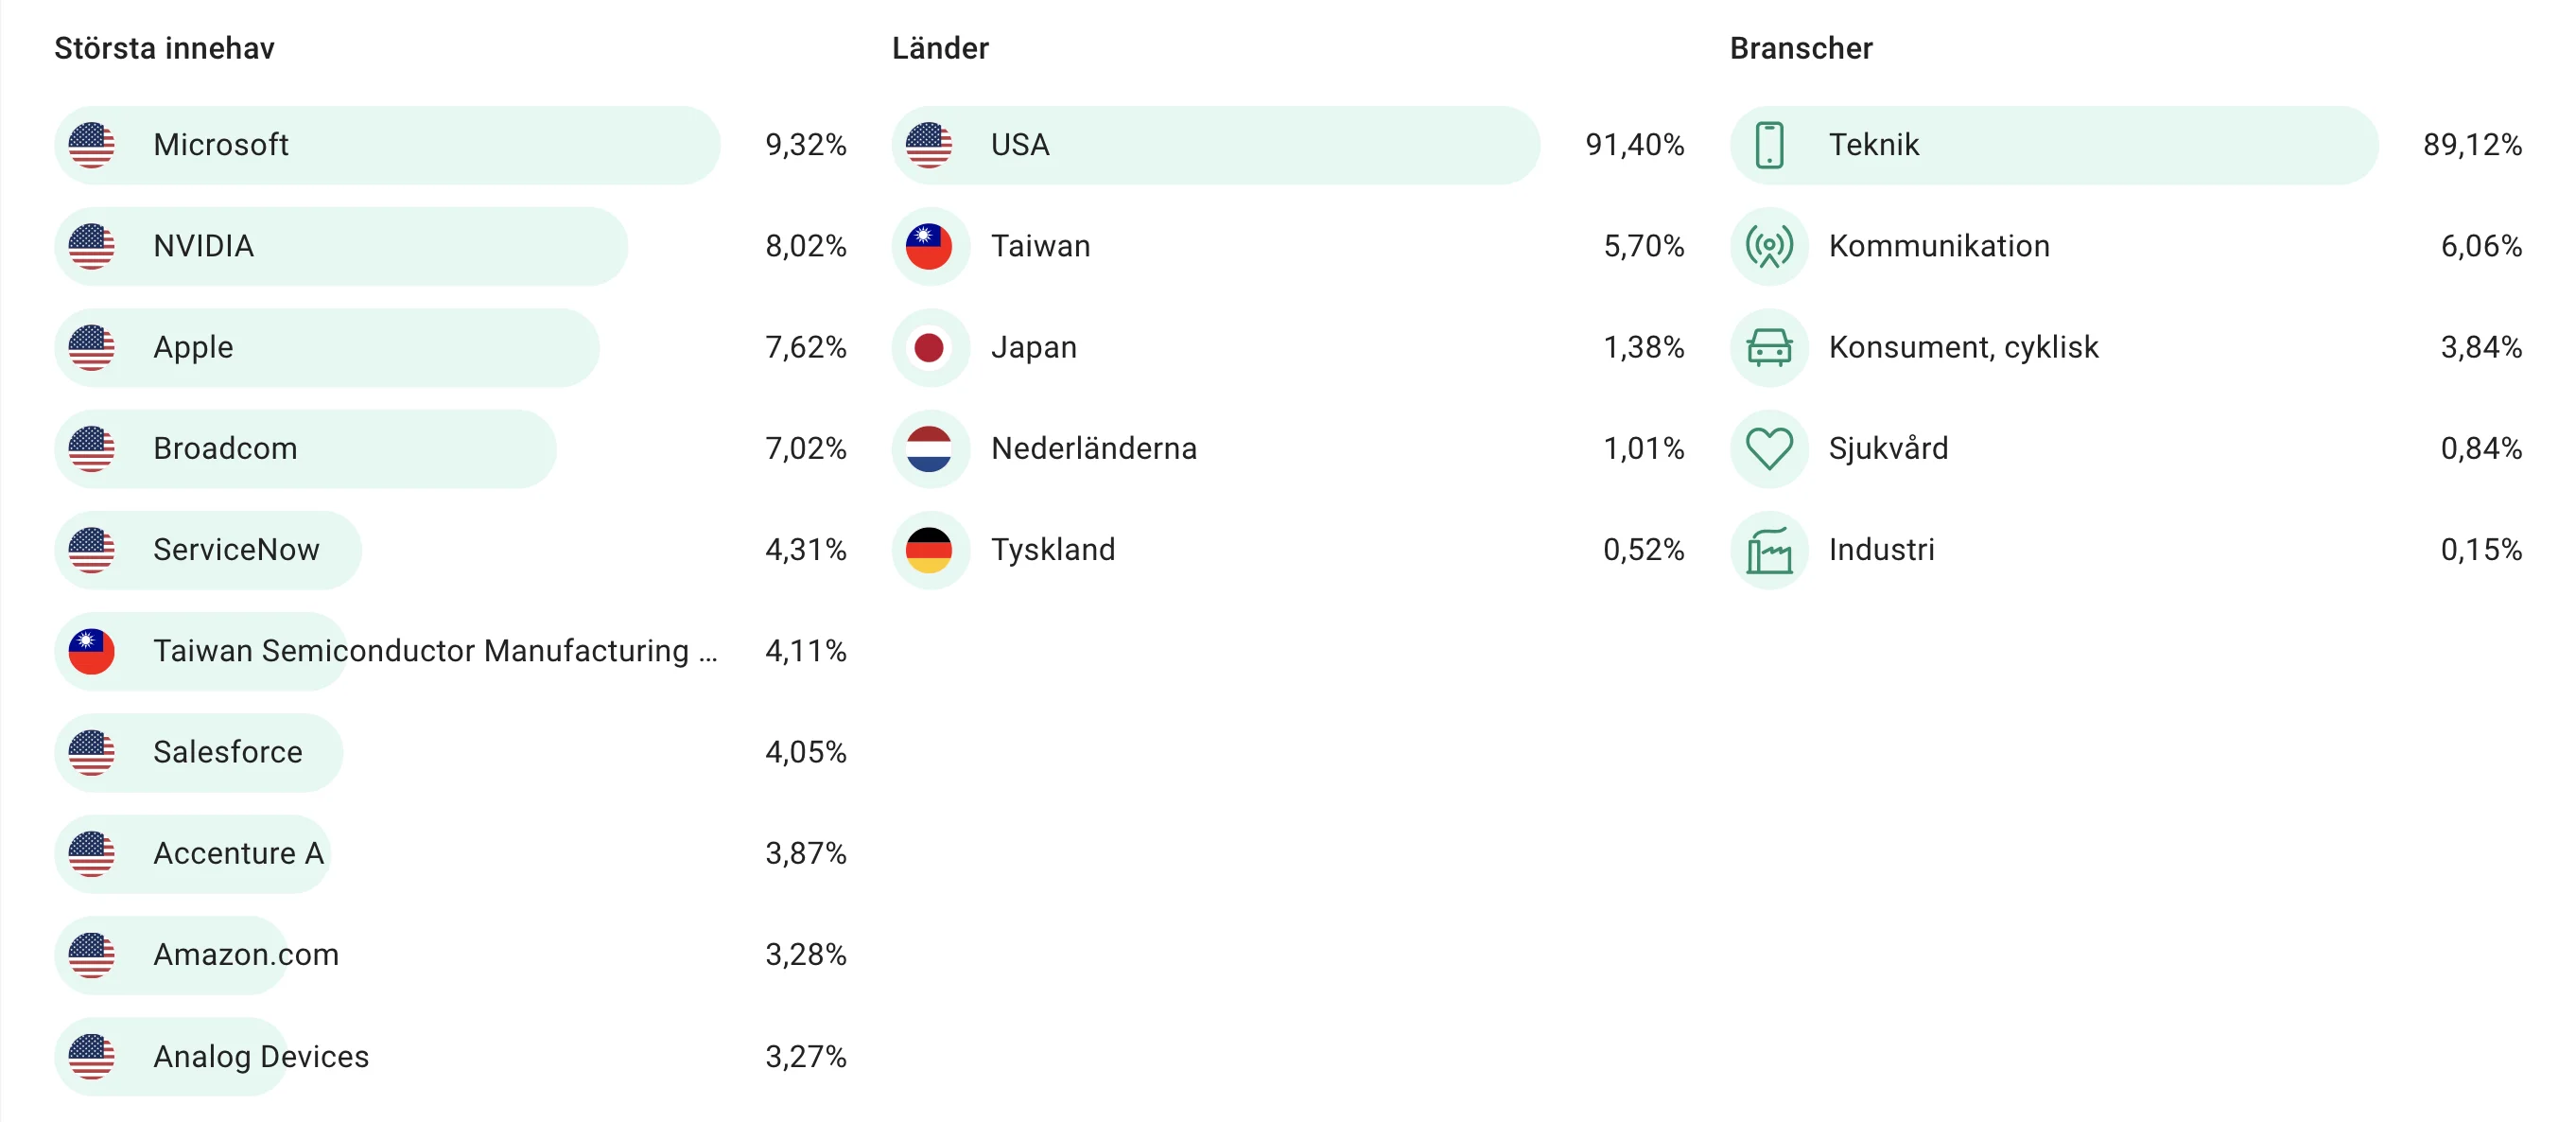Open the Broadcom holding entry

coord(450,448)
